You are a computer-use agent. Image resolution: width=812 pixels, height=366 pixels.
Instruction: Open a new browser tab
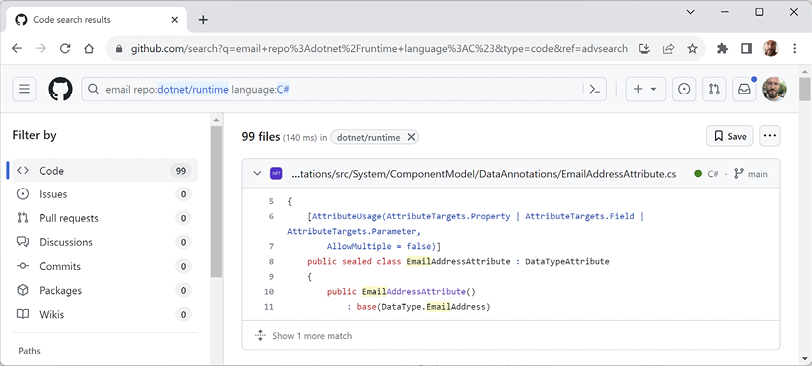coord(203,20)
